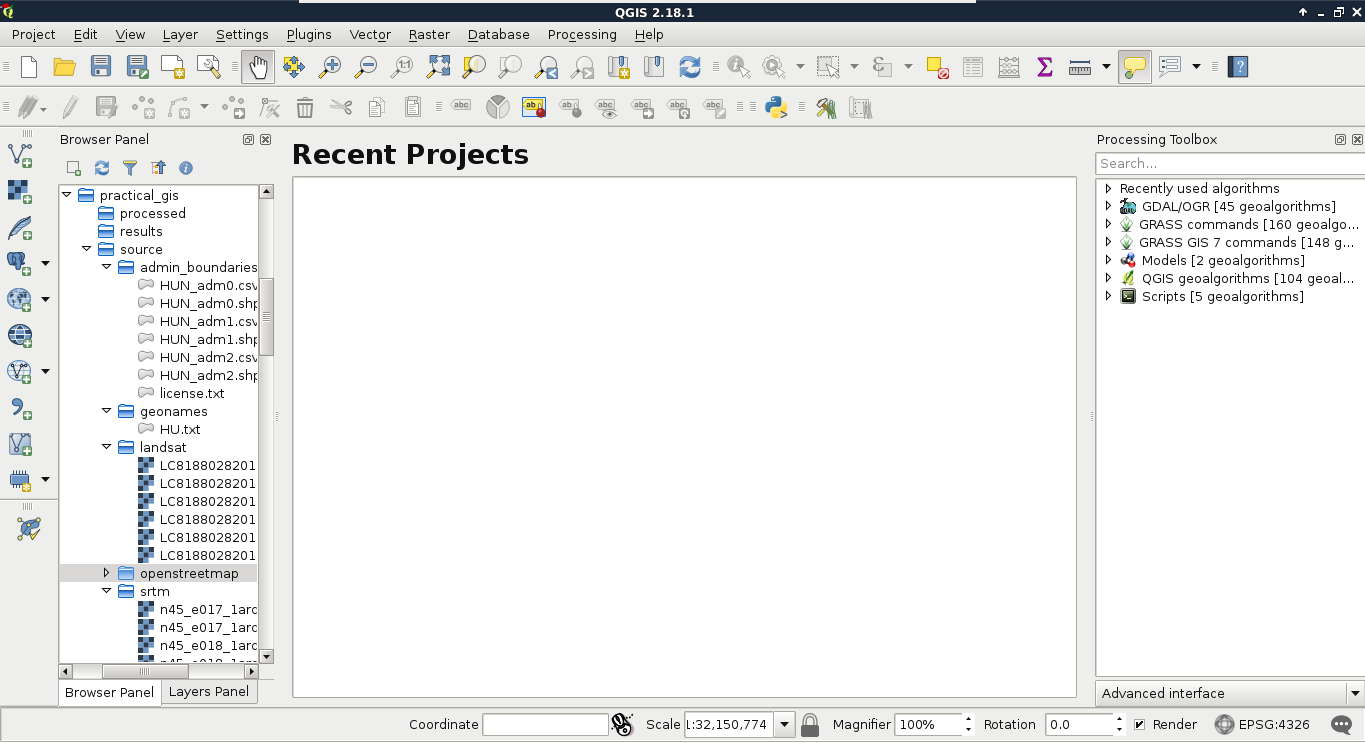
Task: Open the Advanced interface dropdown
Action: (x=1355, y=693)
